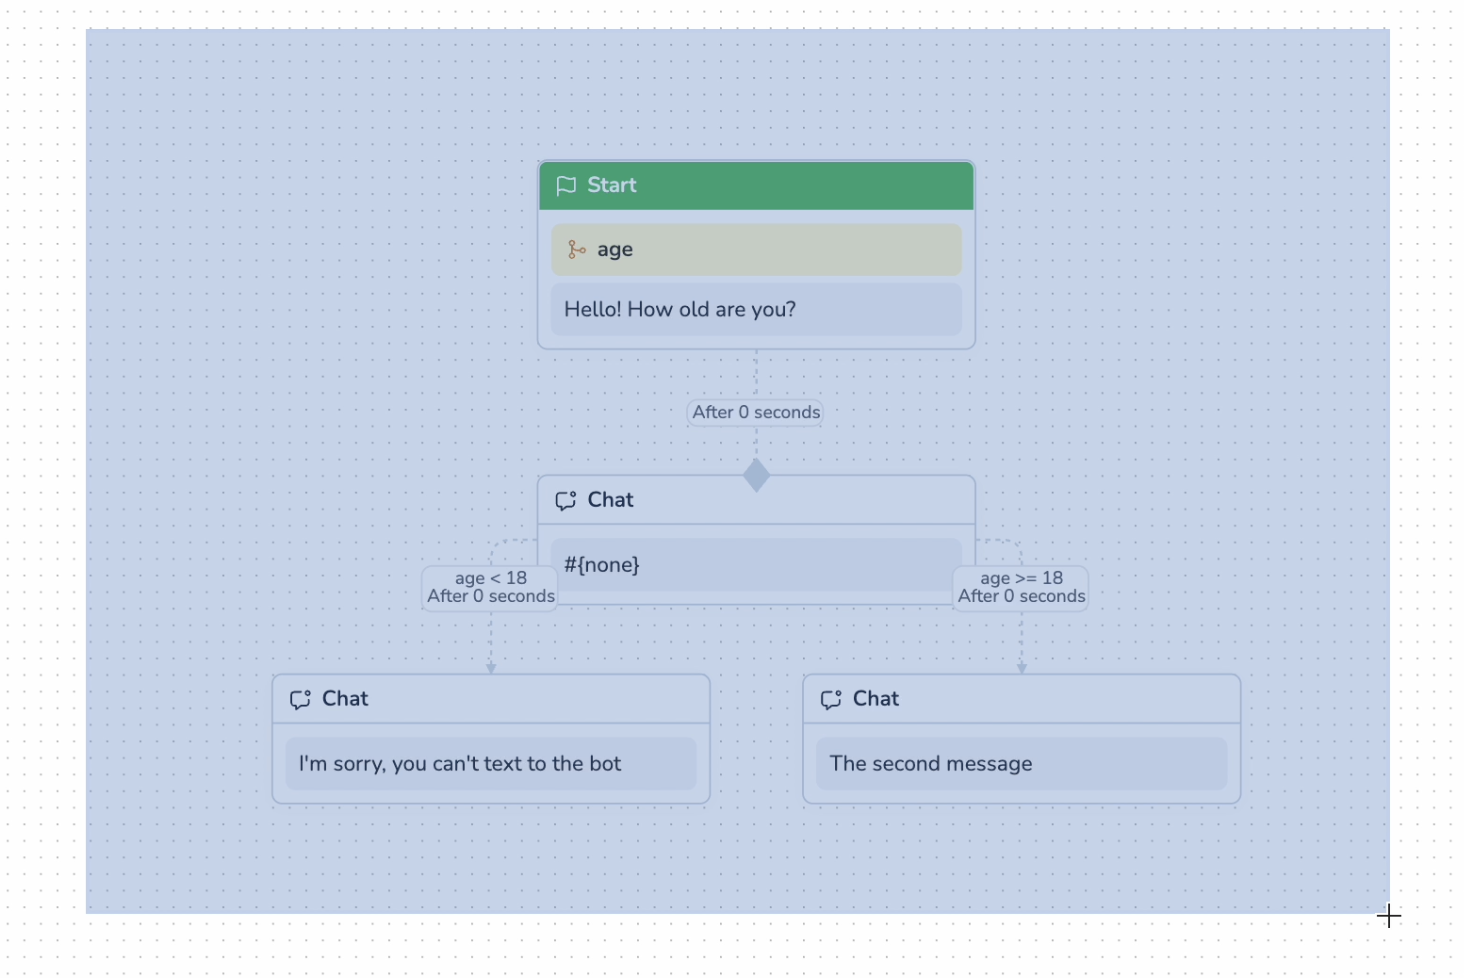
Task: Click the "age >= 18" condition label
Action: point(1021,579)
